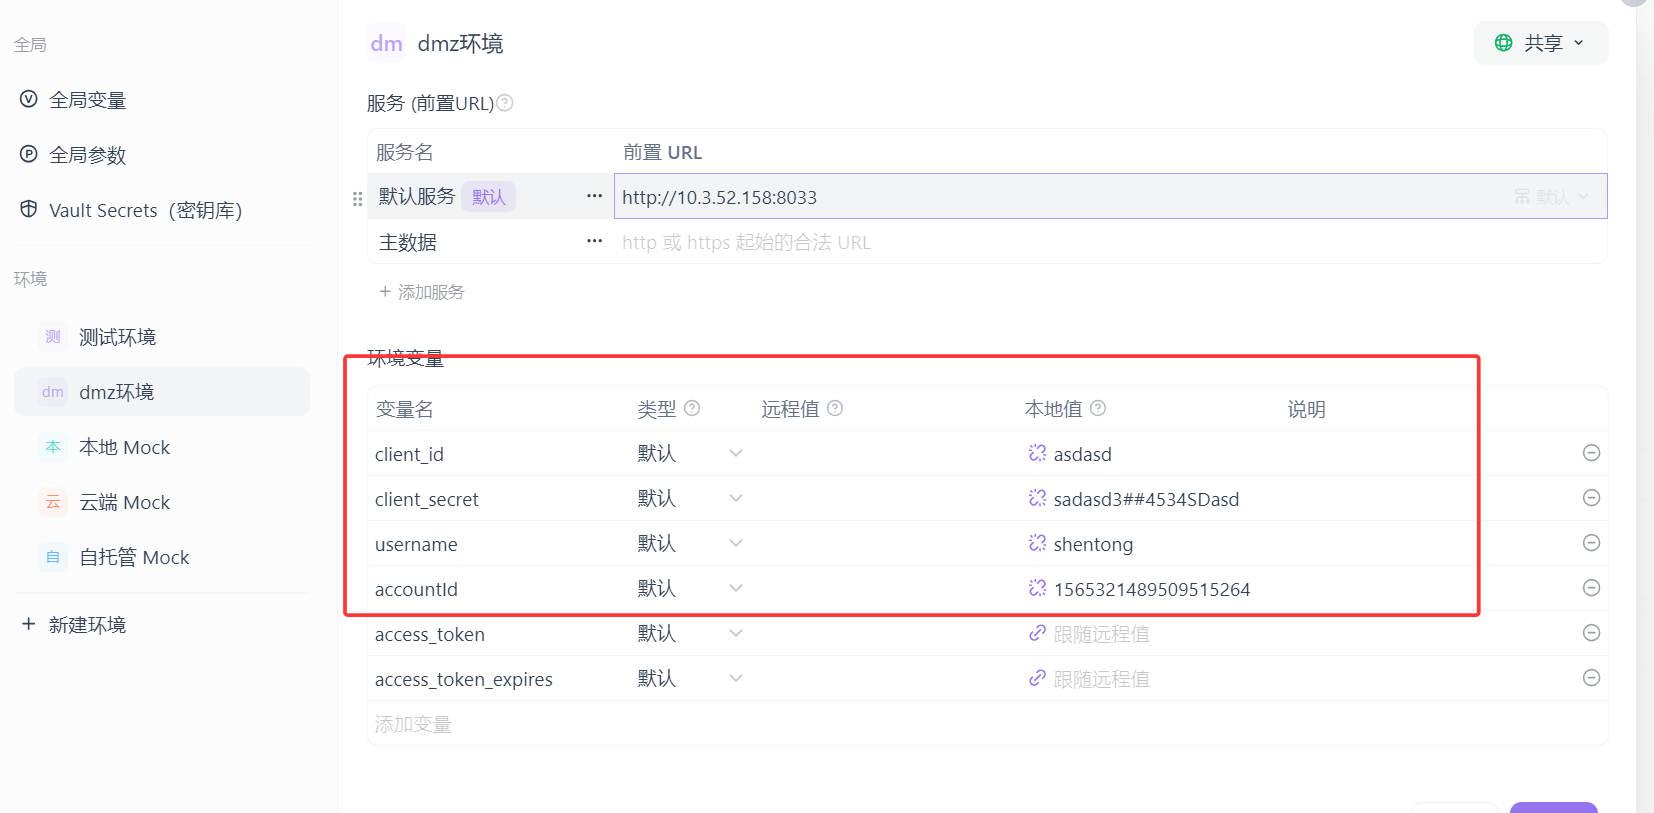Click the access_token_expires variable name cell
The width and height of the screenshot is (1654, 813).
pos(464,679)
